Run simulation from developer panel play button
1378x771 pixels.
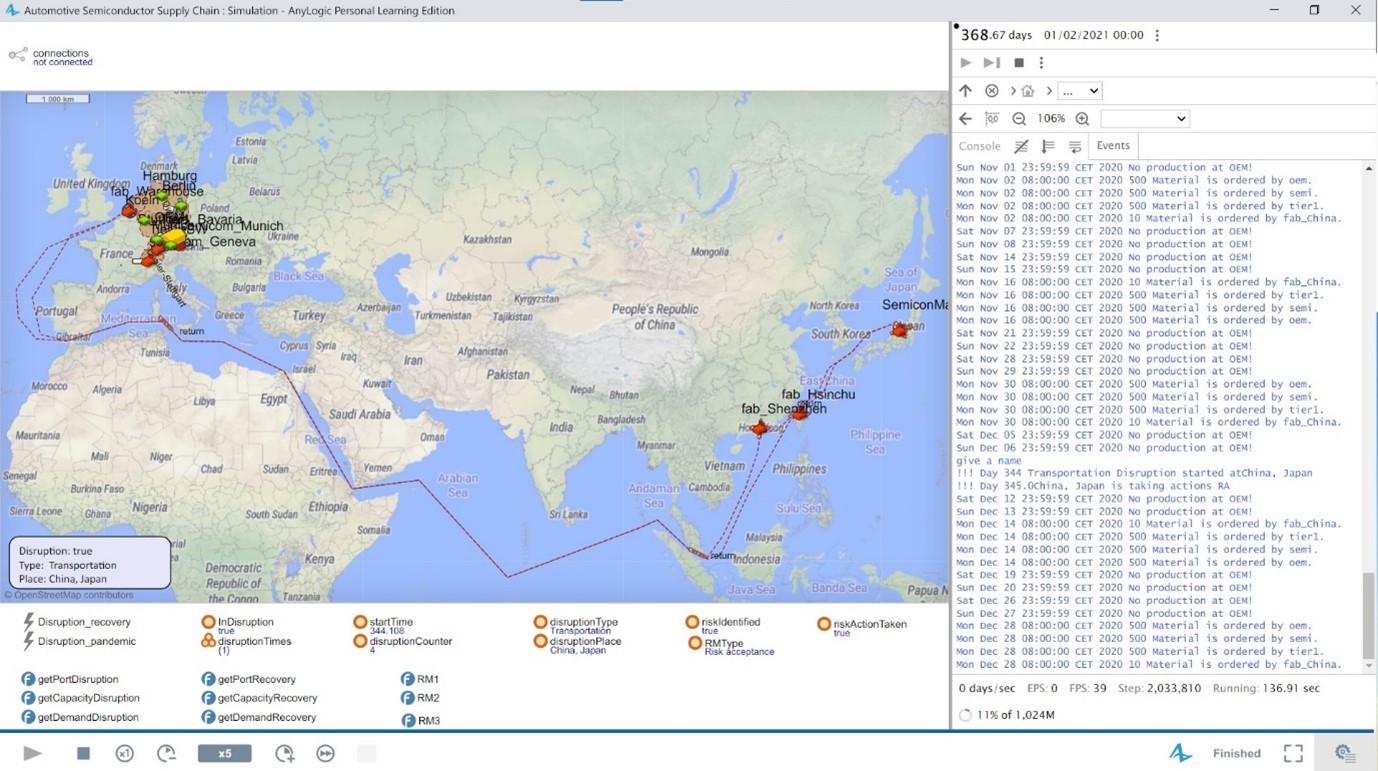click(x=965, y=62)
